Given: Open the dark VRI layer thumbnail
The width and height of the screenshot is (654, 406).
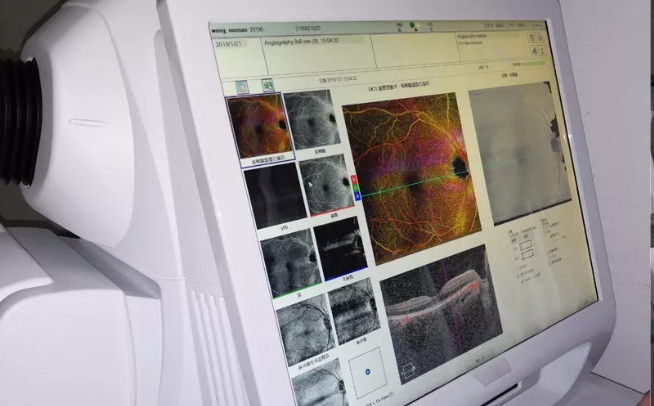Looking at the screenshot, I should tap(274, 194).
